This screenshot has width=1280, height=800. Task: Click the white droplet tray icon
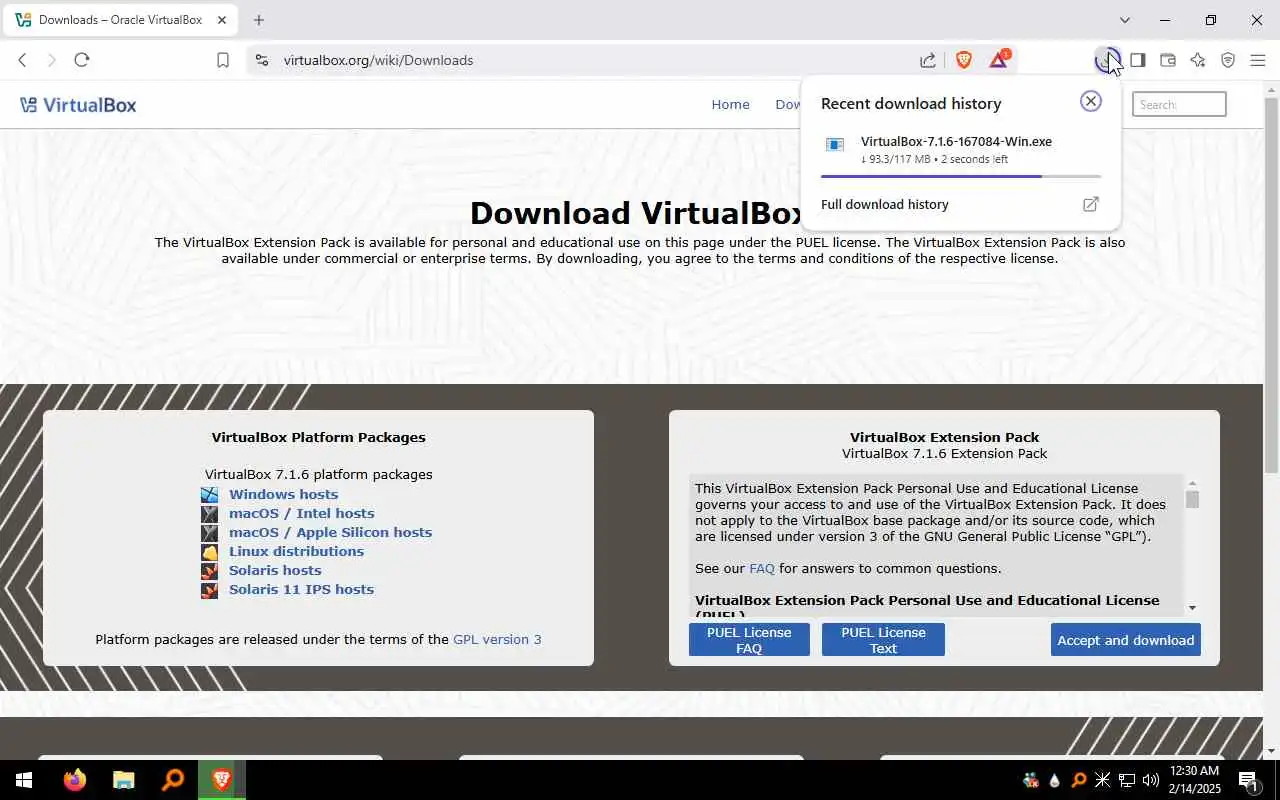1055,780
